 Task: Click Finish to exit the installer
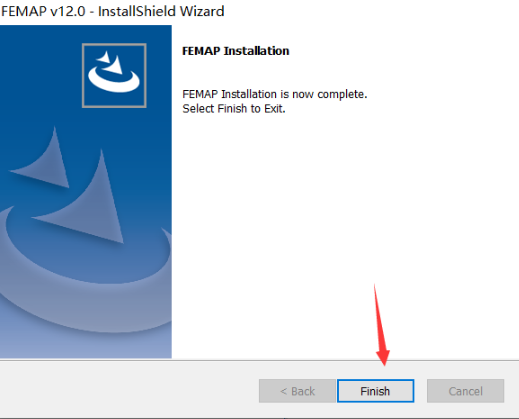(375, 391)
